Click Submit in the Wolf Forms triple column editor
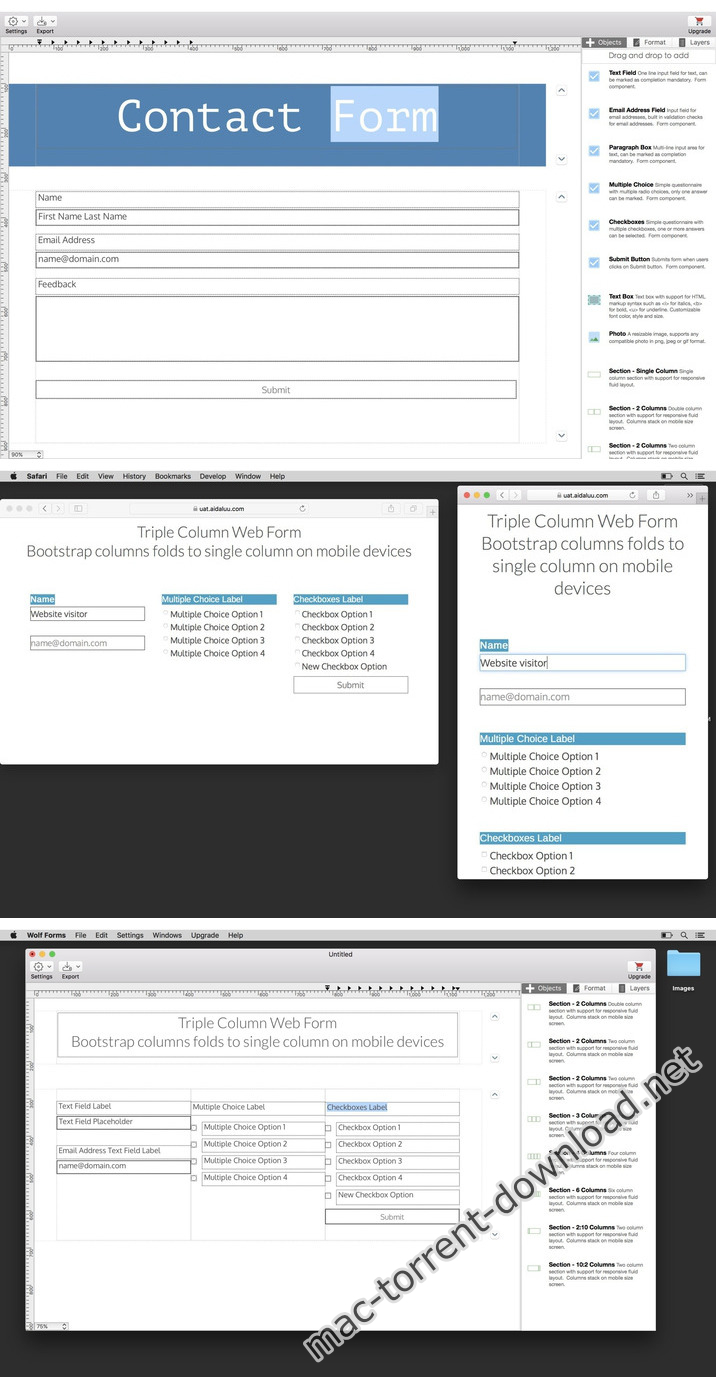 (392, 1217)
